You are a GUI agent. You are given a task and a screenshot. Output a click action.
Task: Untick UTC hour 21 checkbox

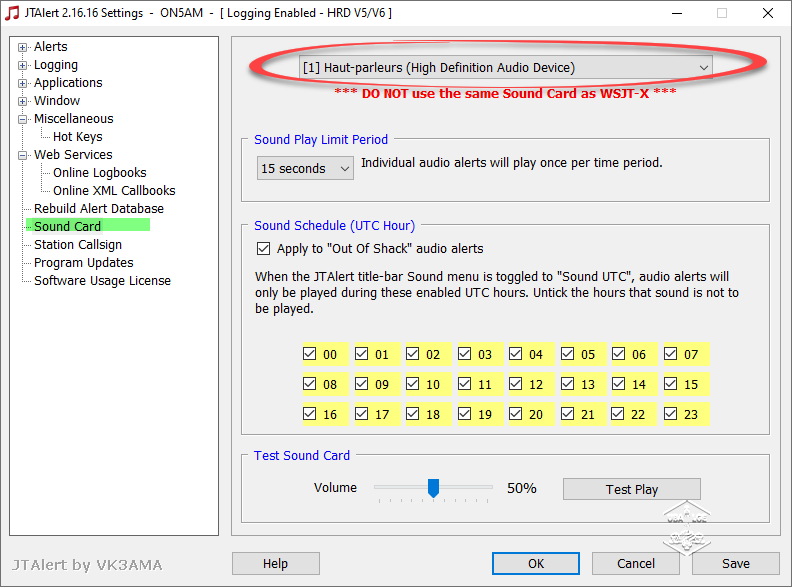point(567,414)
